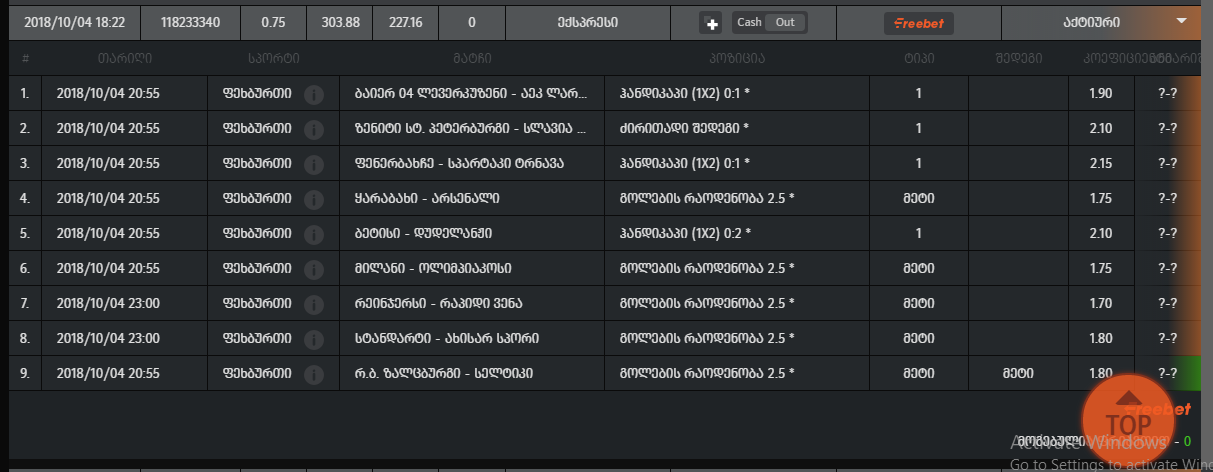Click match ბეტისი - დუდელანჟი

(x=422, y=233)
